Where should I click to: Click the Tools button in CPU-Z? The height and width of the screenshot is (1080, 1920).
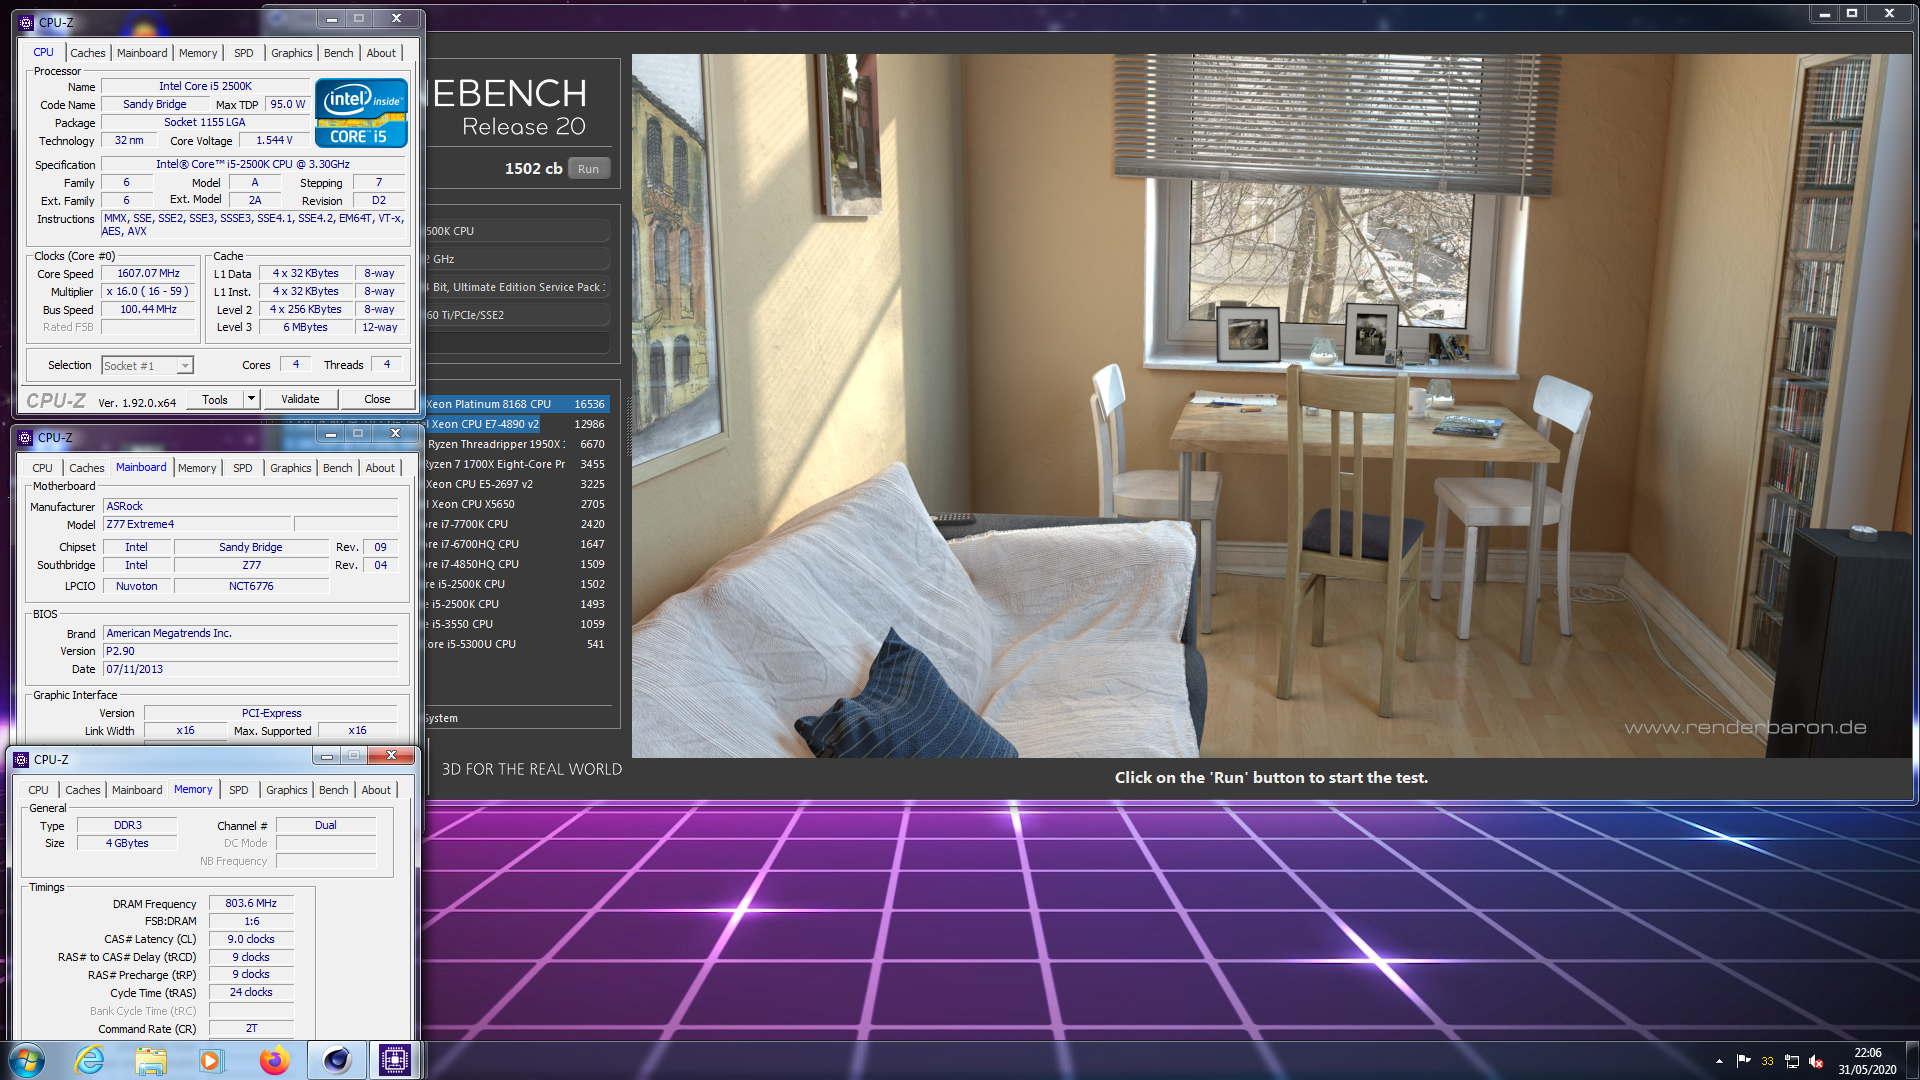215,399
